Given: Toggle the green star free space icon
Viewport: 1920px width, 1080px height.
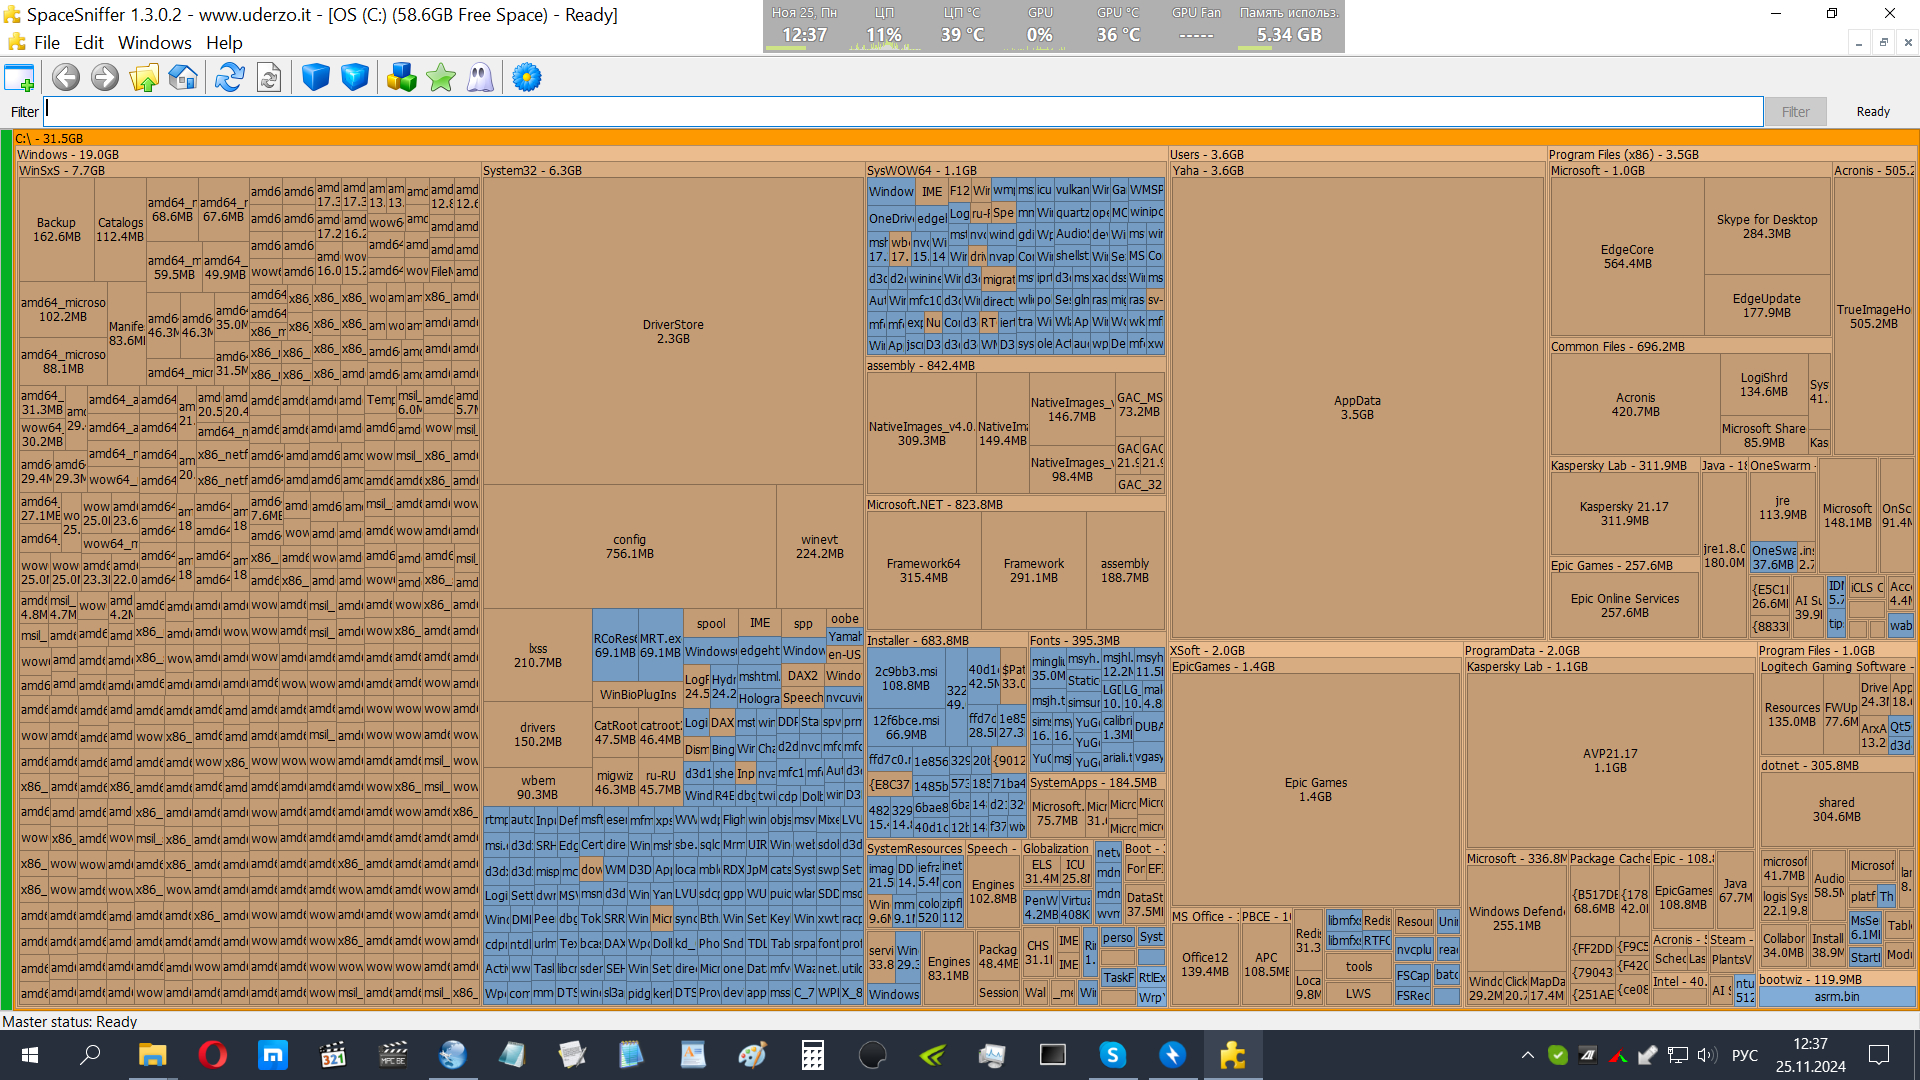Looking at the screenshot, I should coord(441,77).
